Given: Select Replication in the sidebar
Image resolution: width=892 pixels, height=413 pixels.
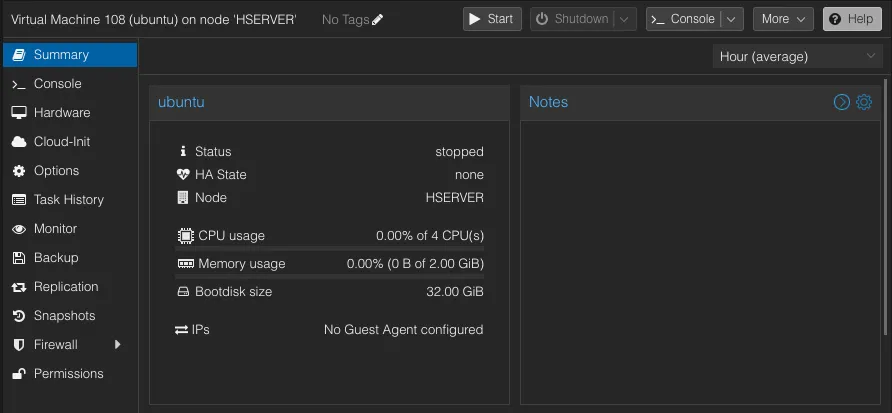Looking at the screenshot, I should [x=66, y=287].
